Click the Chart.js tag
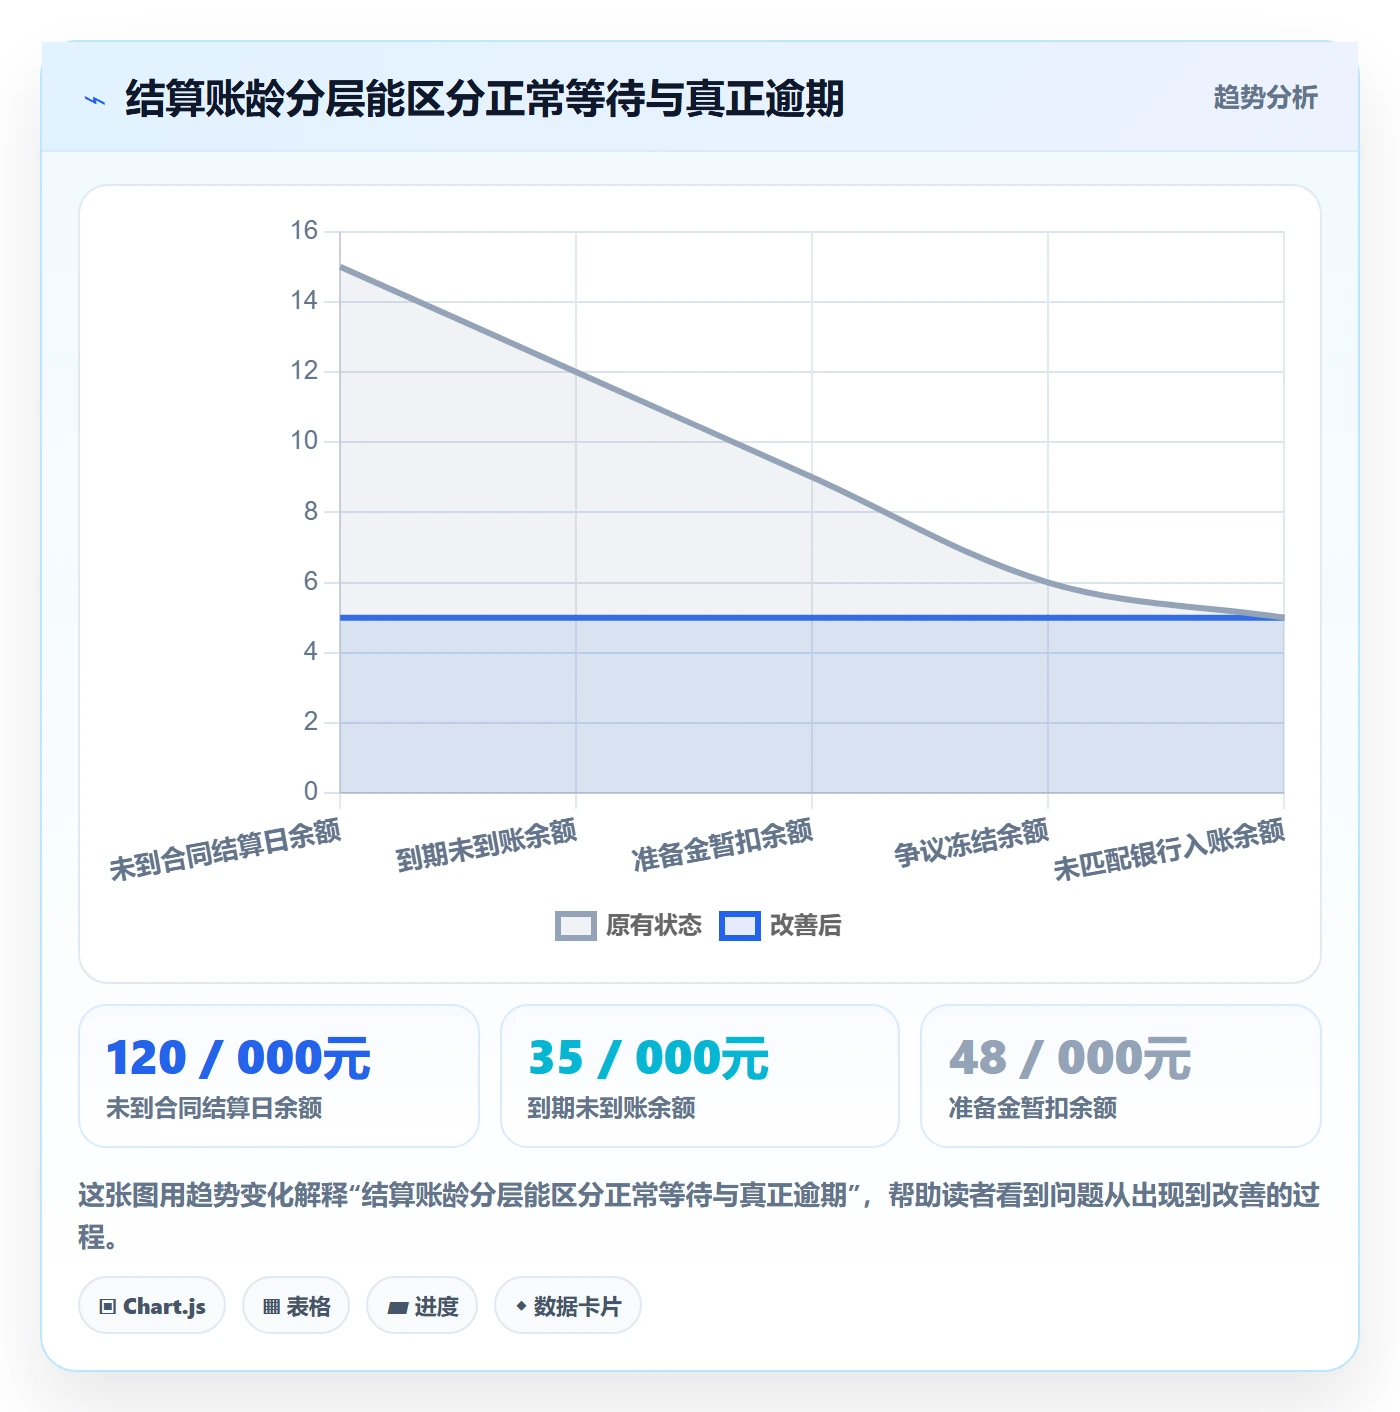This screenshot has height=1412, width=1400. [152, 1306]
